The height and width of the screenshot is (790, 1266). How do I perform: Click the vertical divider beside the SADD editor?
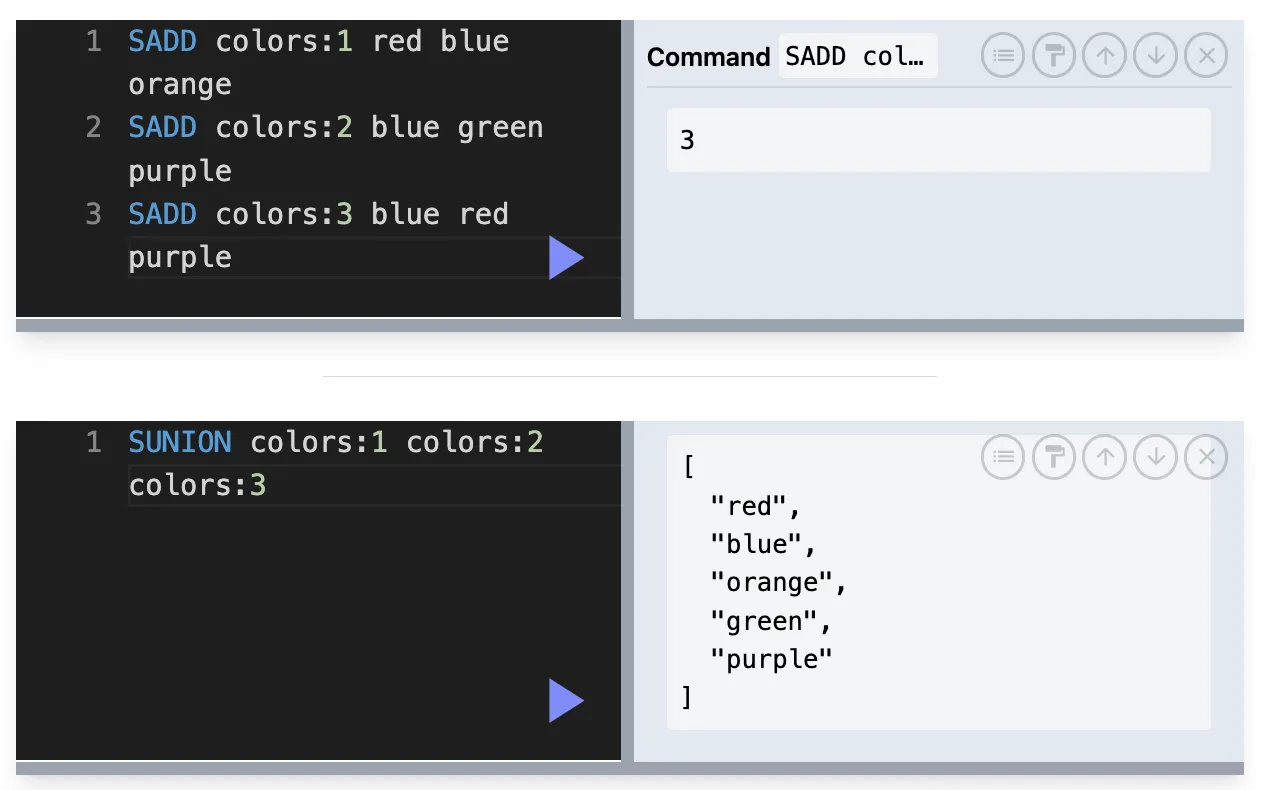(x=627, y=170)
